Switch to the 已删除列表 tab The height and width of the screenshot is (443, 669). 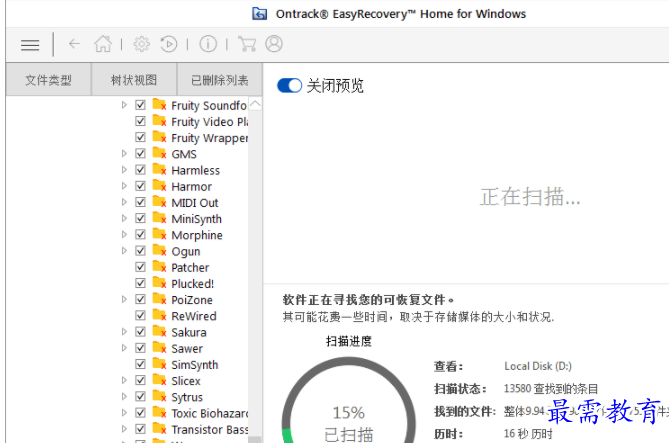click(x=219, y=80)
